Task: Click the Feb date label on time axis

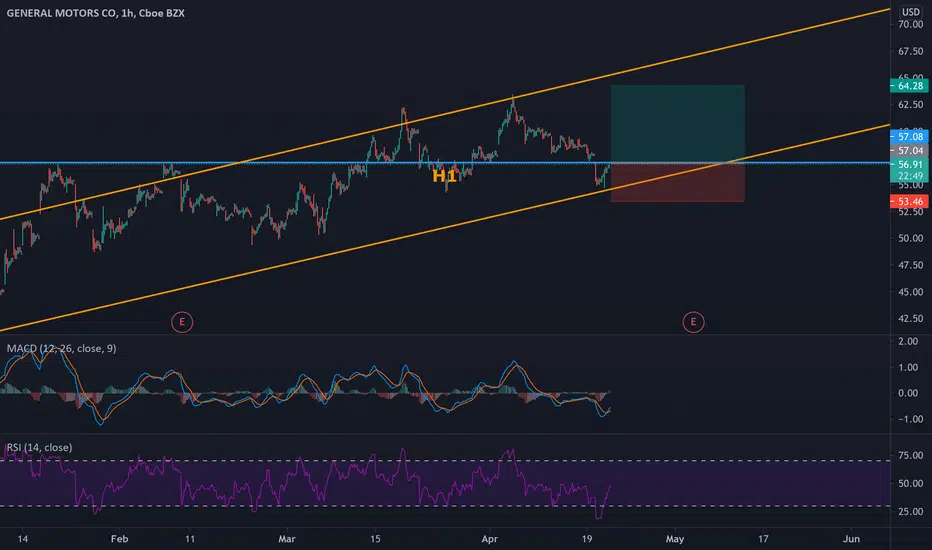Action: pos(119,539)
